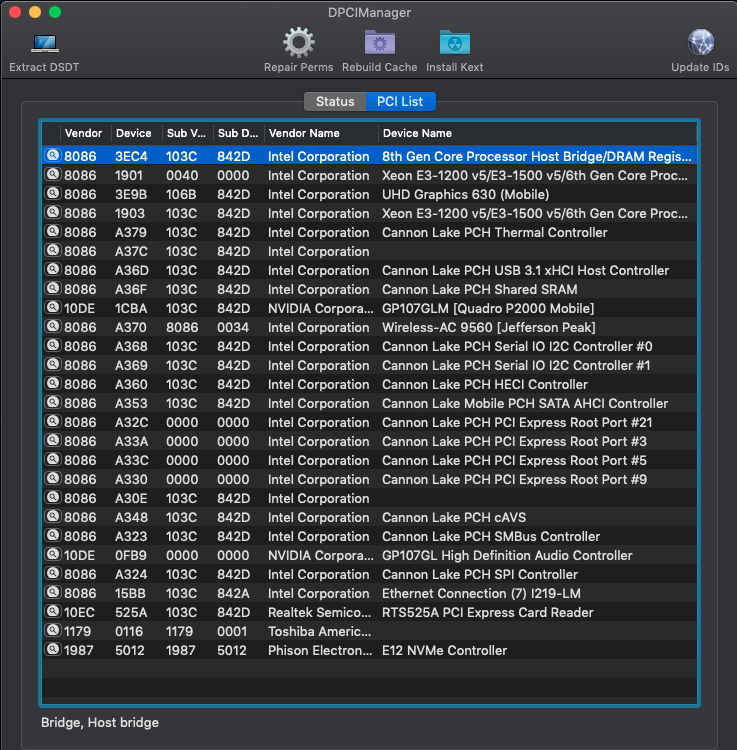737x750 pixels.
Task: Click lookup icon for I219-LM Ethernet row
Action: (53, 593)
